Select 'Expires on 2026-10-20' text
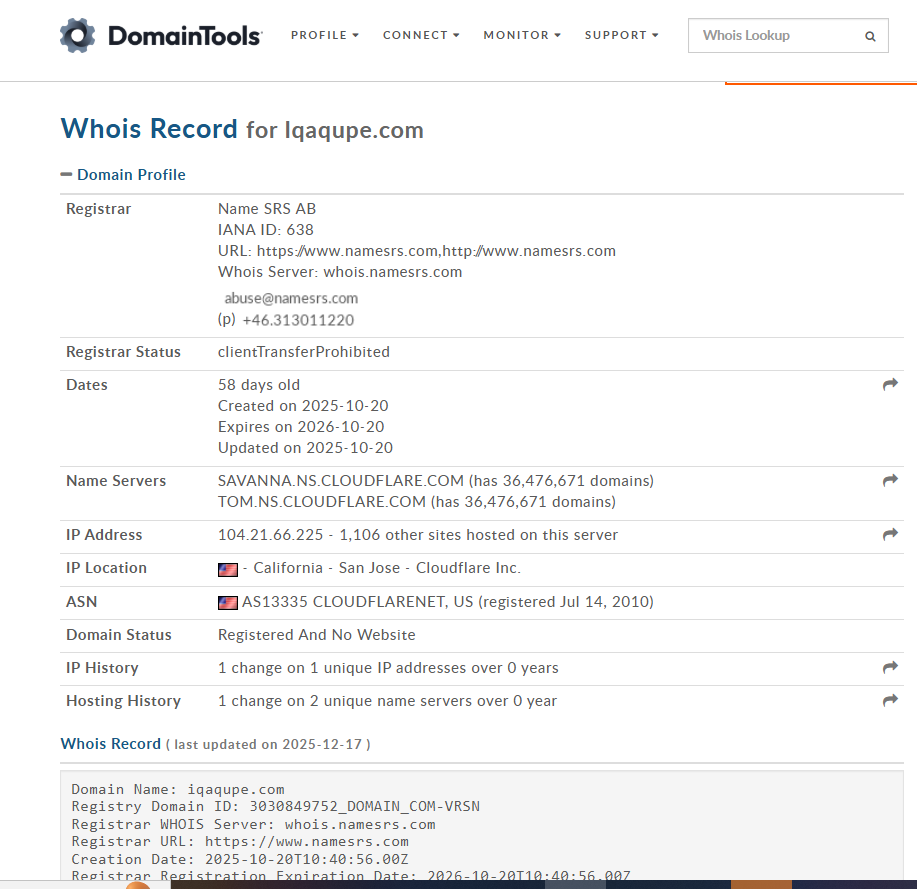Viewport: 917px width, 889px height. tap(301, 427)
